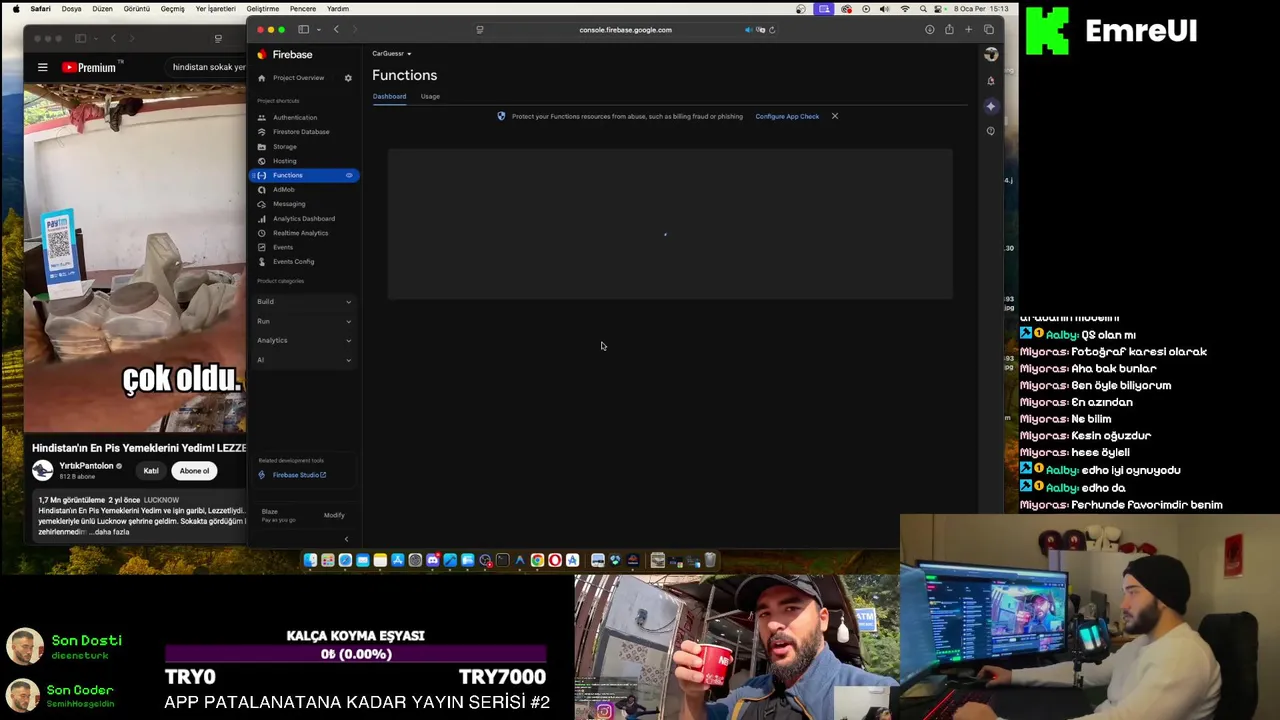This screenshot has width=1280, height=720.
Task: Toggle Safari sidebar in front window
Action: click(x=303, y=30)
